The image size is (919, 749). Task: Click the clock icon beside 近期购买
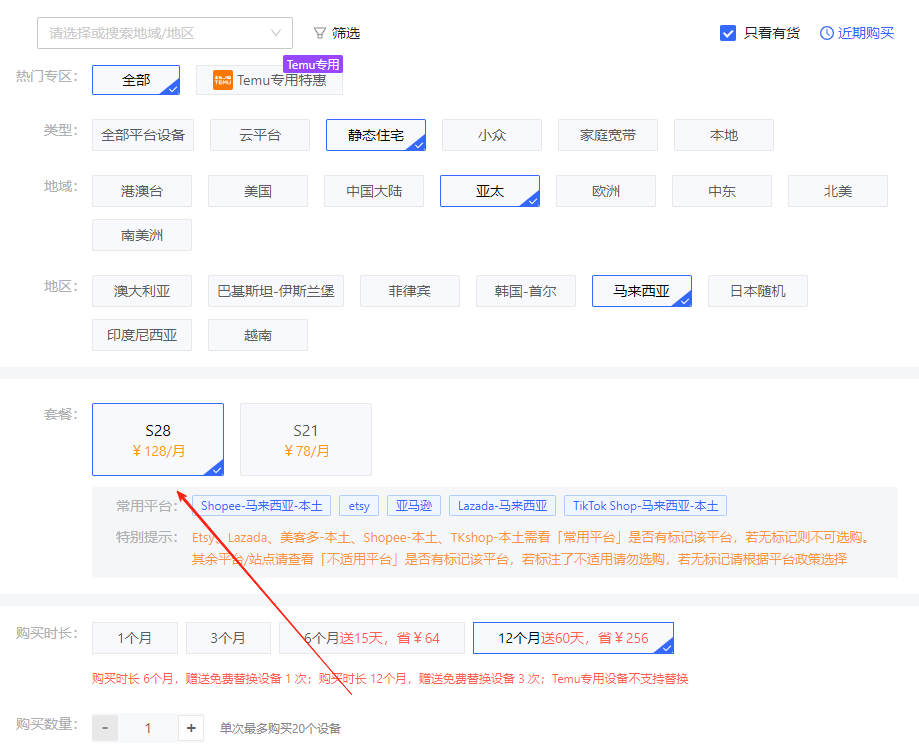pyautogui.click(x=826, y=33)
